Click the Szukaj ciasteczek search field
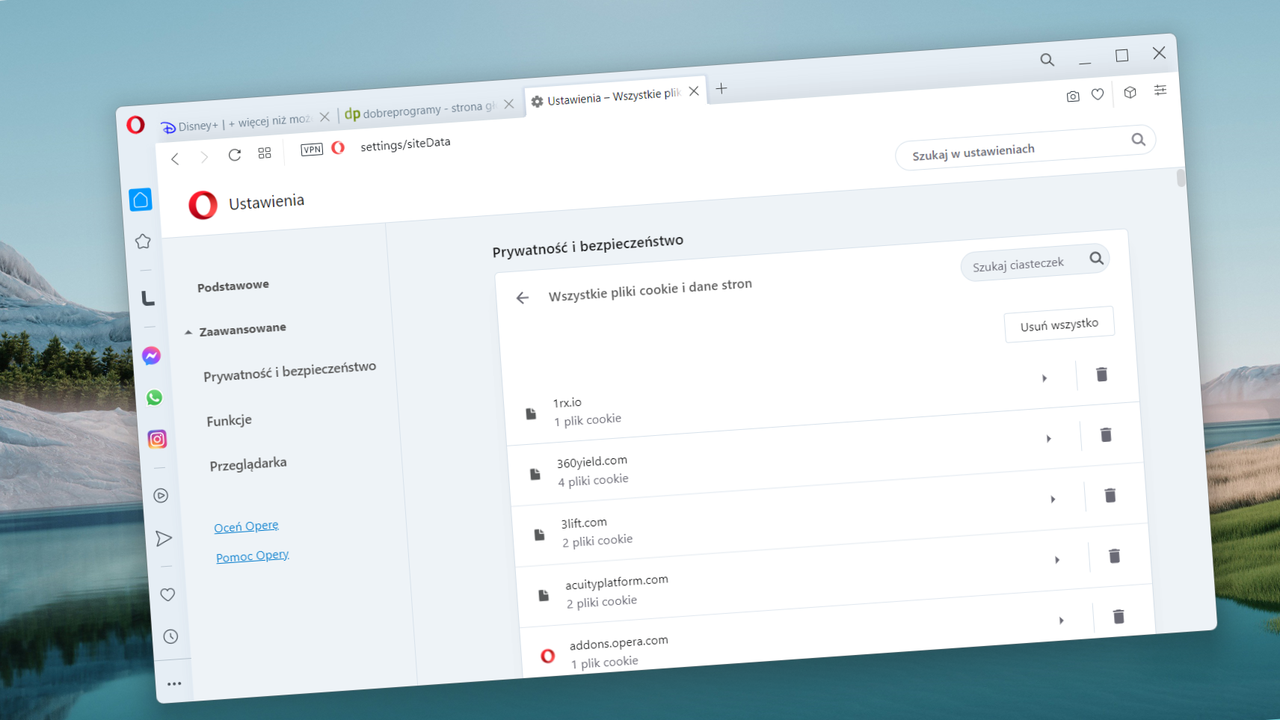1280x720 pixels. coord(1035,263)
